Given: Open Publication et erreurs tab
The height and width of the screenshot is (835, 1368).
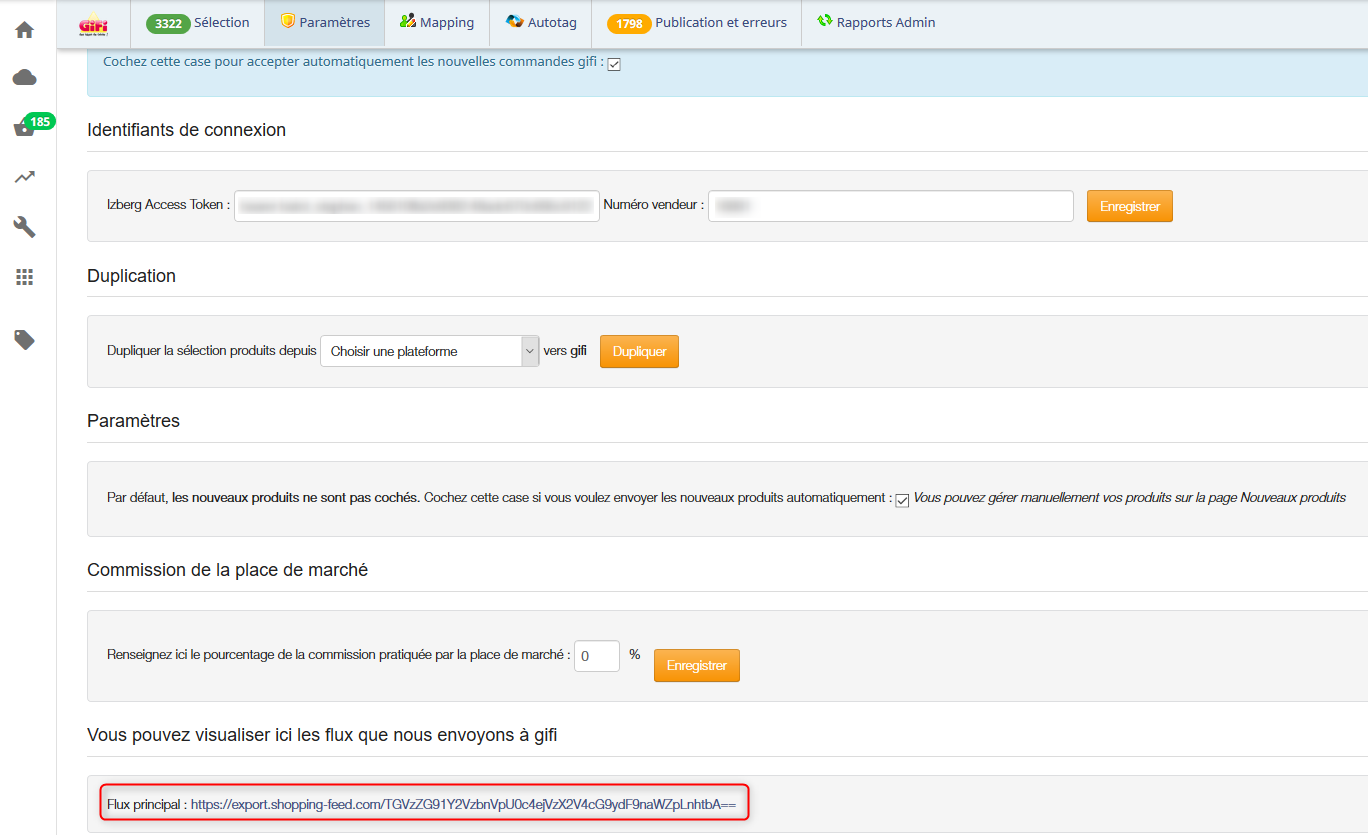Looking at the screenshot, I should (697, 23).
